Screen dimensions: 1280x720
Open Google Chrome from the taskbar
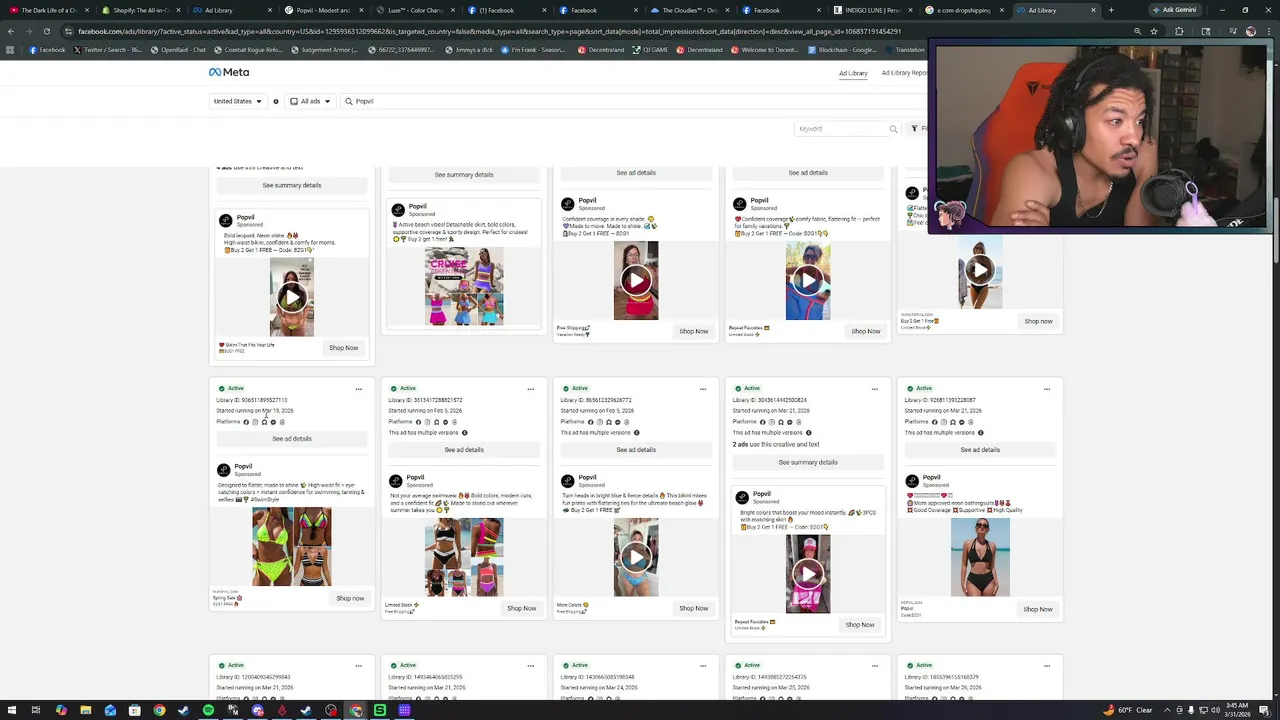pos(159,710)
